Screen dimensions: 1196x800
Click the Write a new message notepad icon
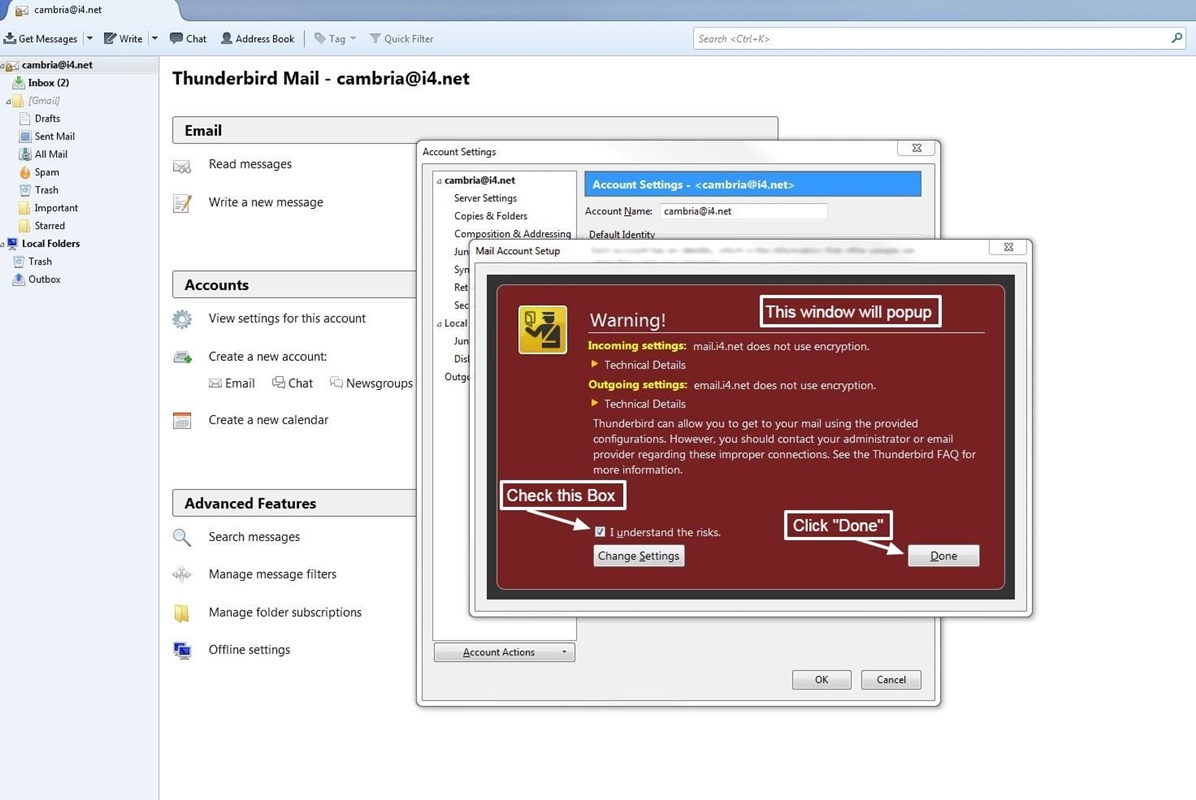point(182,204)
